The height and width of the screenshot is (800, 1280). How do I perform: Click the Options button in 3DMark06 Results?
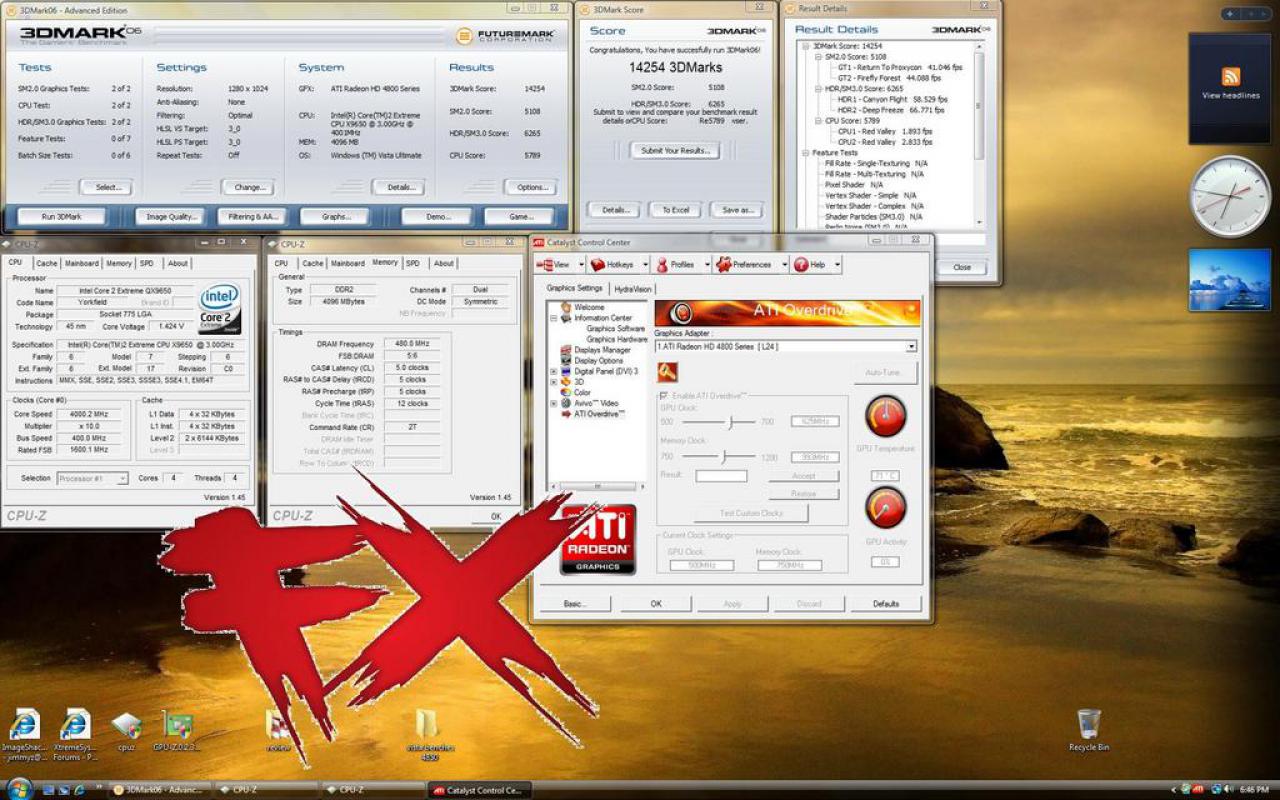tap(531, 187)
